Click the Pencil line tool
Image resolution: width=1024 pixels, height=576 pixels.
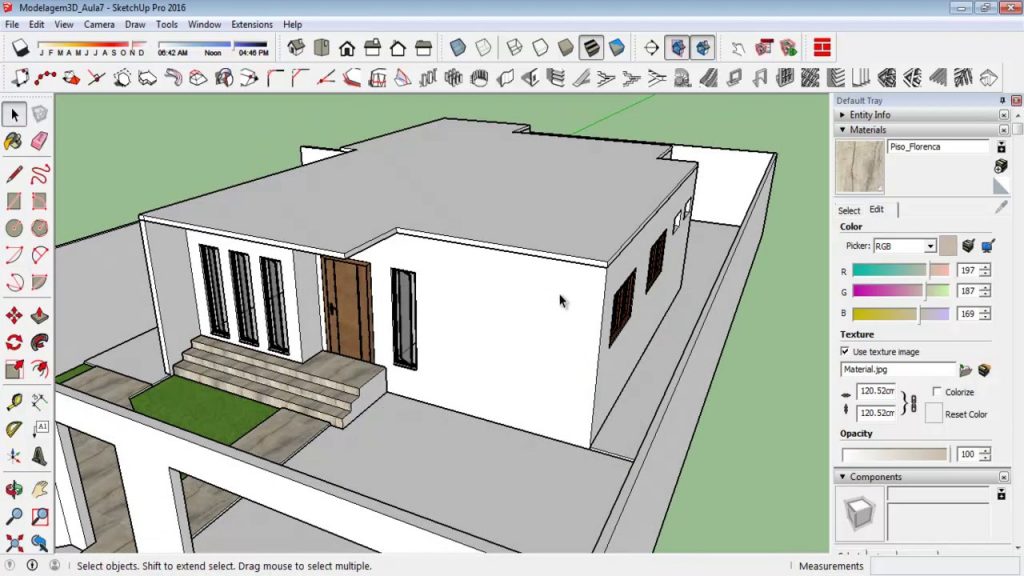pos(14,175)
